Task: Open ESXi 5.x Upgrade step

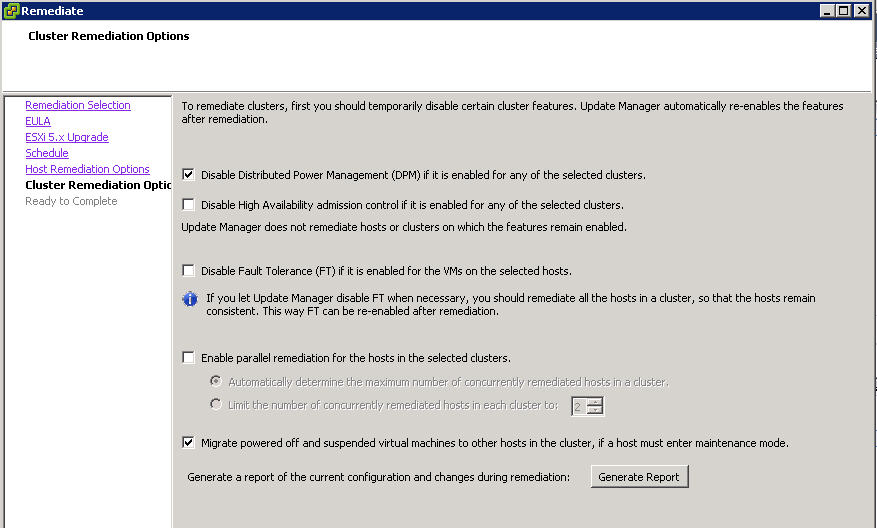Action: point(67,137)
